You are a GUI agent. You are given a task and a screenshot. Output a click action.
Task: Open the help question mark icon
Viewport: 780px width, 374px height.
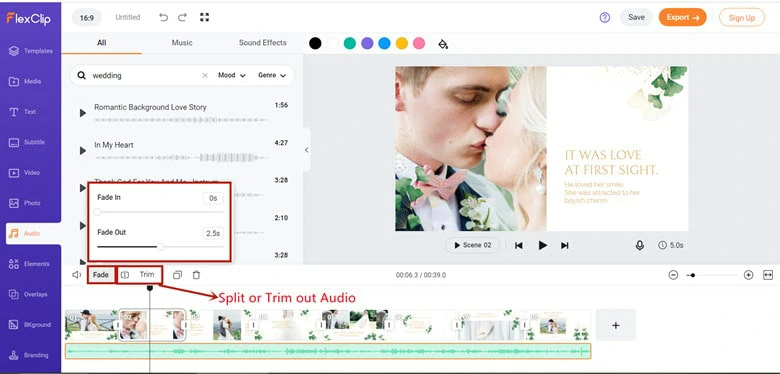pyautogui.click(x=605, y=17)
